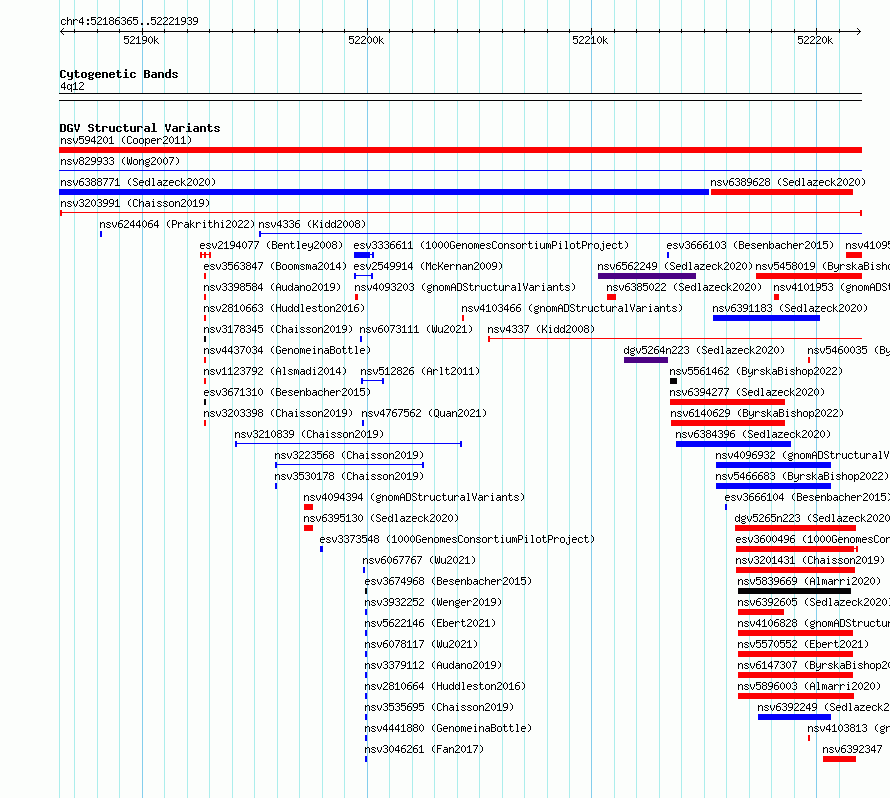Open esv3674968 (Besenbacher2015) entry
The width and height of the screenshot is (890, 798).
tap(448, 581)
